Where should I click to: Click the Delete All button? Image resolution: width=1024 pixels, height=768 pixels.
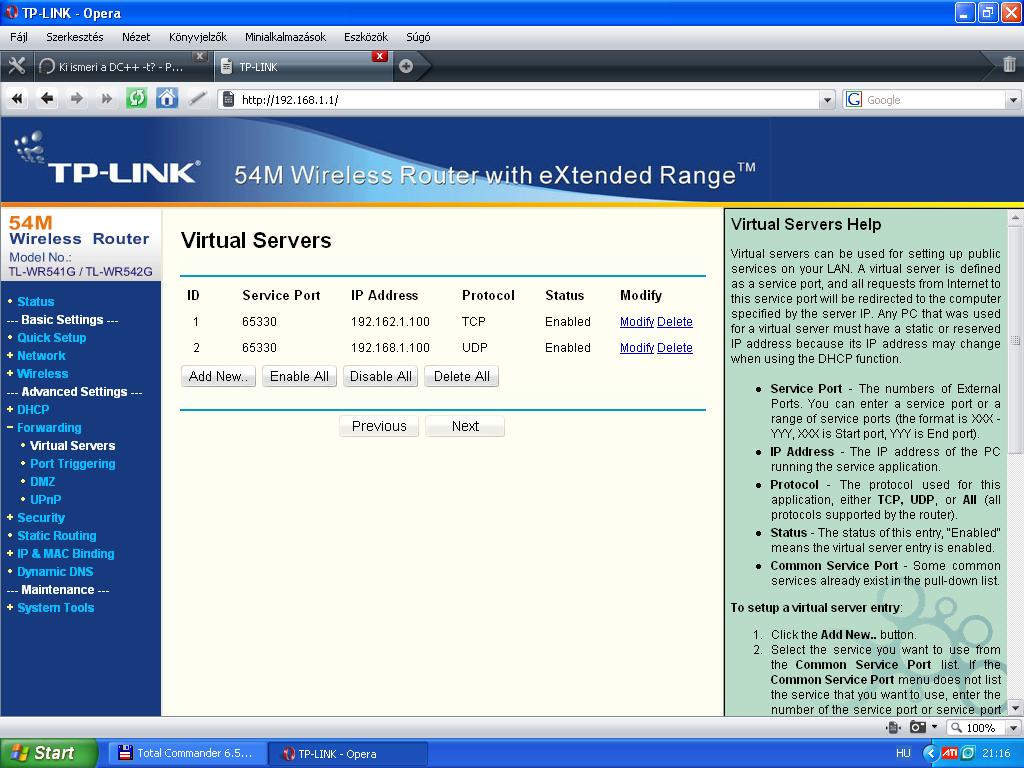(462, 377)
